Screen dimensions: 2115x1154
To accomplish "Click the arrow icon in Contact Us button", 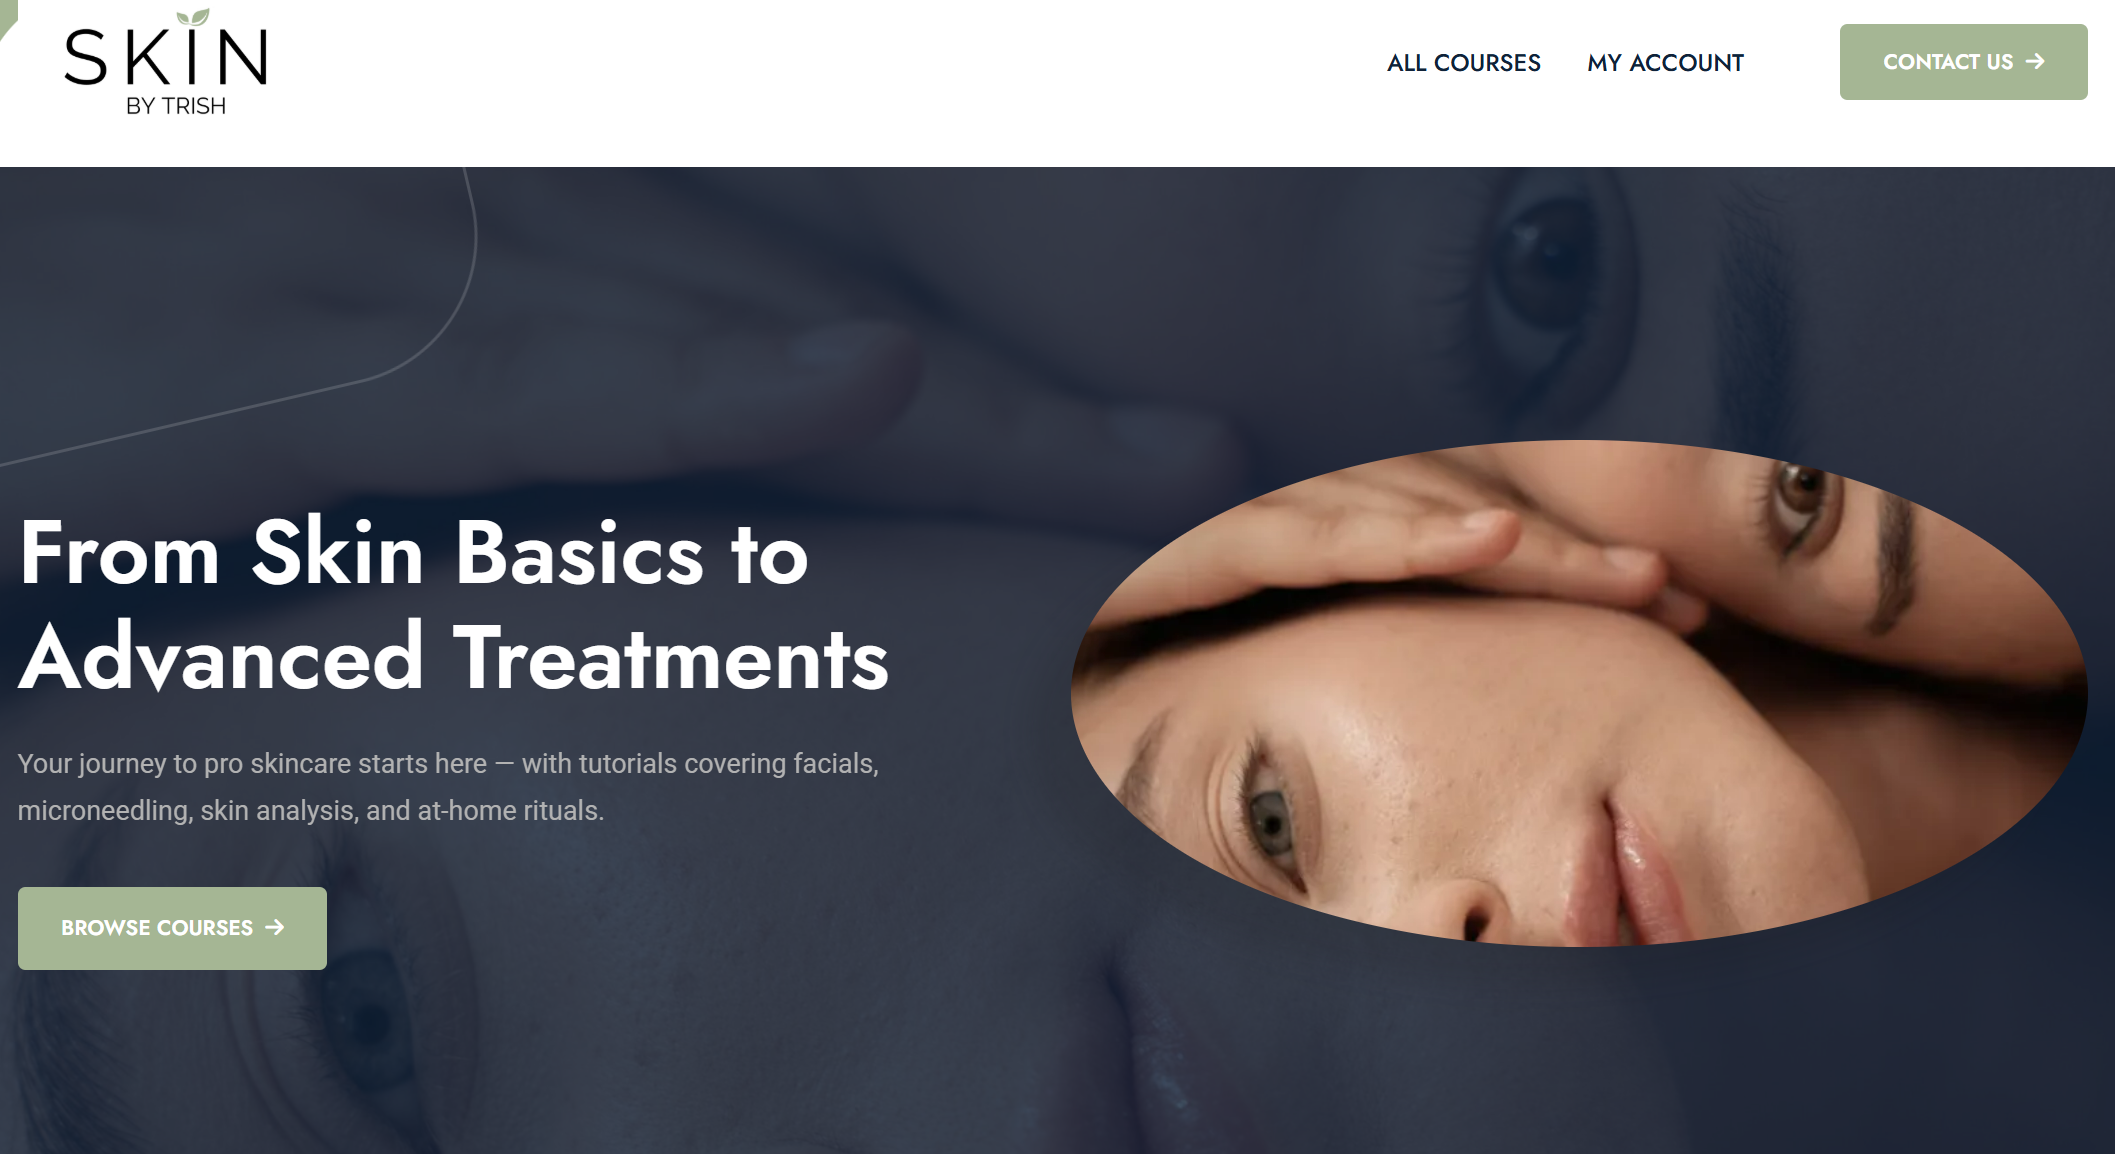I will [2035, 61].
